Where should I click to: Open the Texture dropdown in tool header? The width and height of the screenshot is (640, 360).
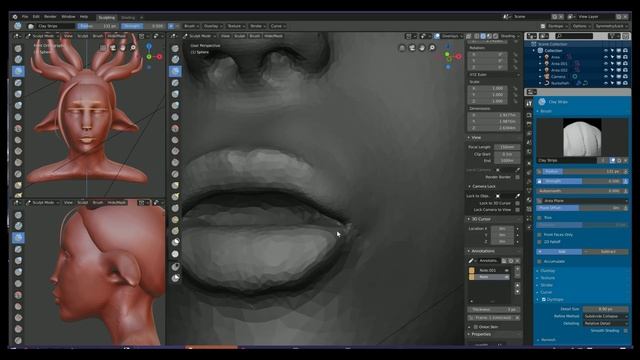coord(236,26)
